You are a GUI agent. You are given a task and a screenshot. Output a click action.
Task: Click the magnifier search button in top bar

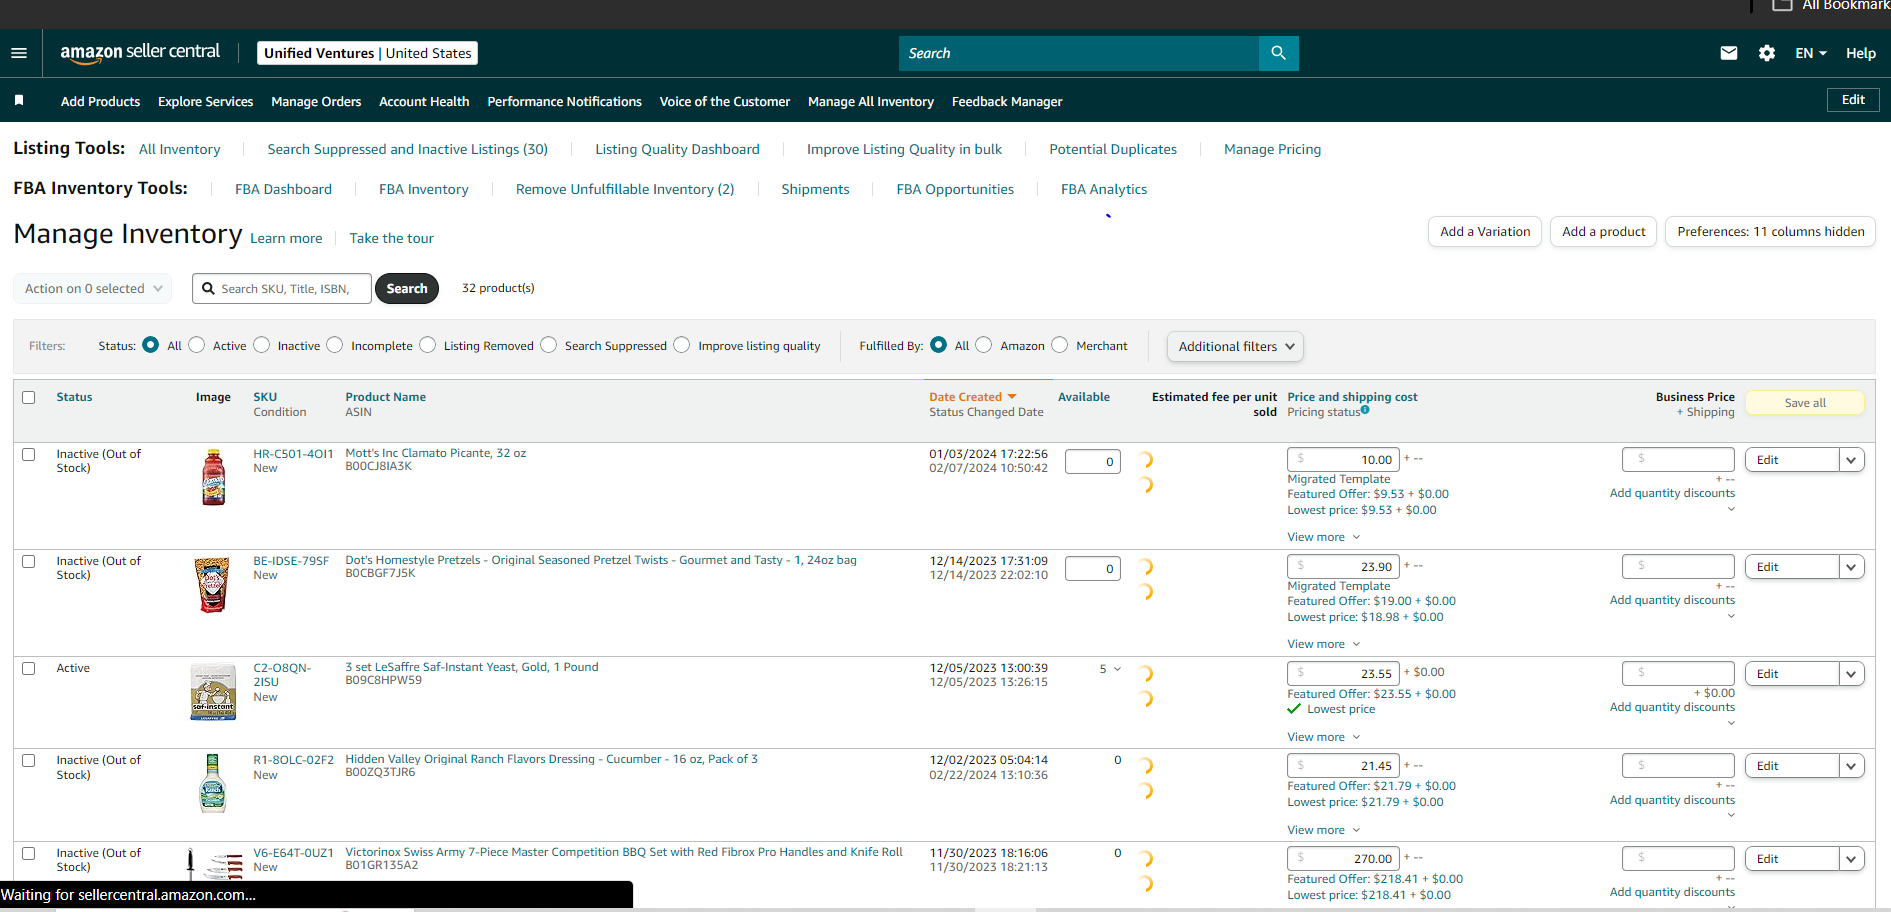1278,53
